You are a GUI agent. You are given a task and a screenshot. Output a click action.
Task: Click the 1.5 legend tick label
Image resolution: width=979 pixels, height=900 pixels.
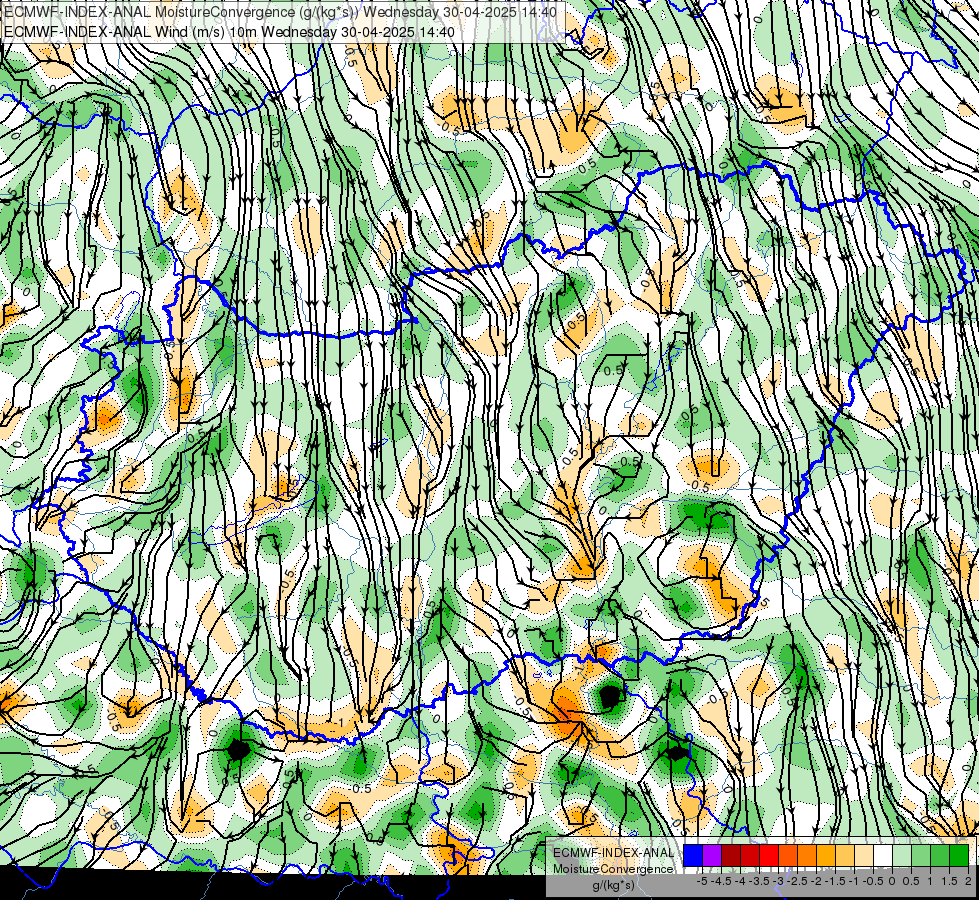[949, 881]
